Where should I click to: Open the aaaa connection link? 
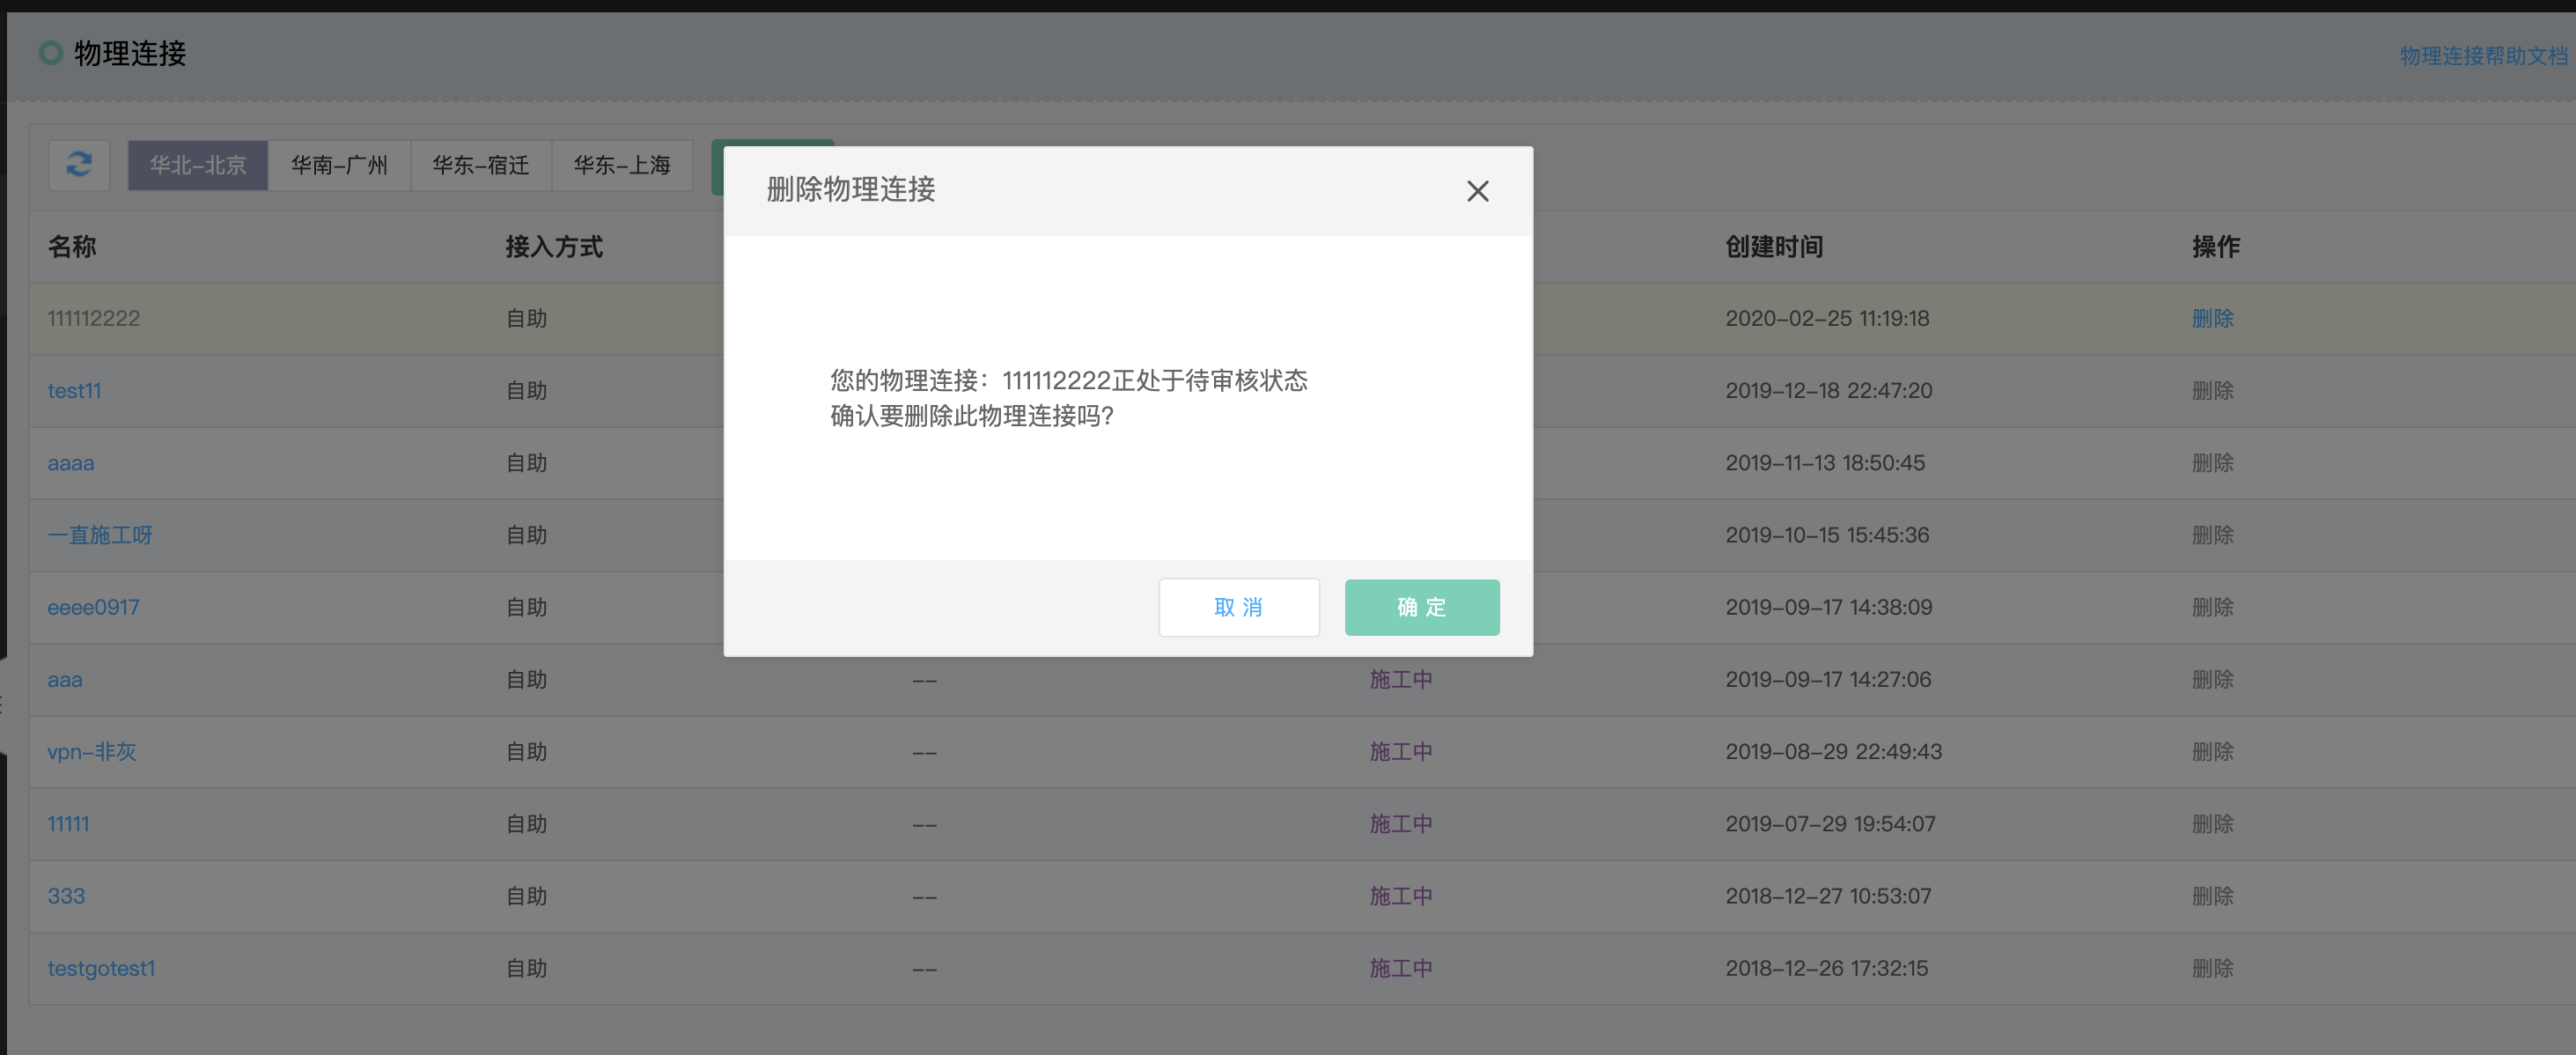click(x=71, y=463)
